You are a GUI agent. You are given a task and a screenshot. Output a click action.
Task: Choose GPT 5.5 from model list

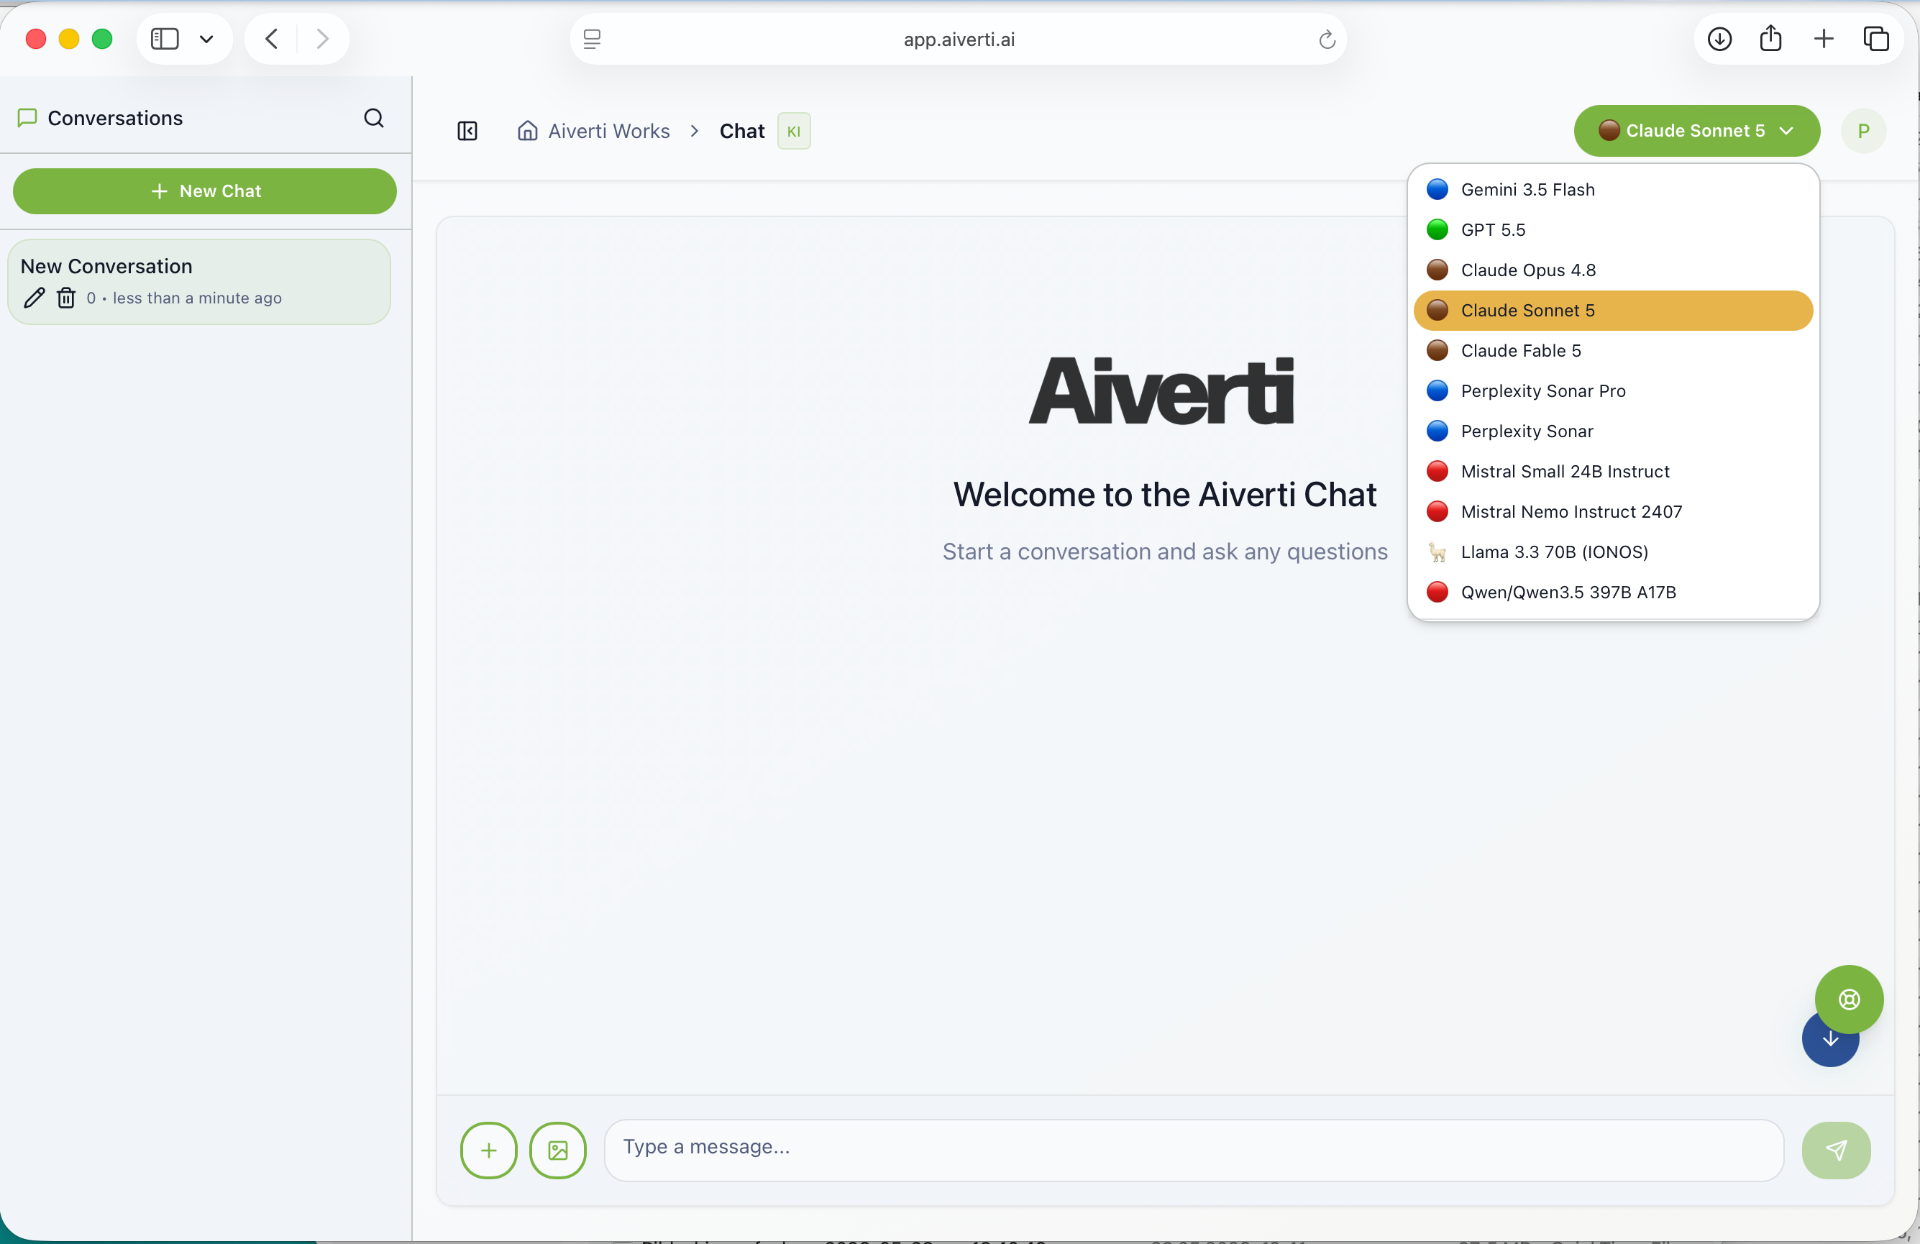[1613, 230]
